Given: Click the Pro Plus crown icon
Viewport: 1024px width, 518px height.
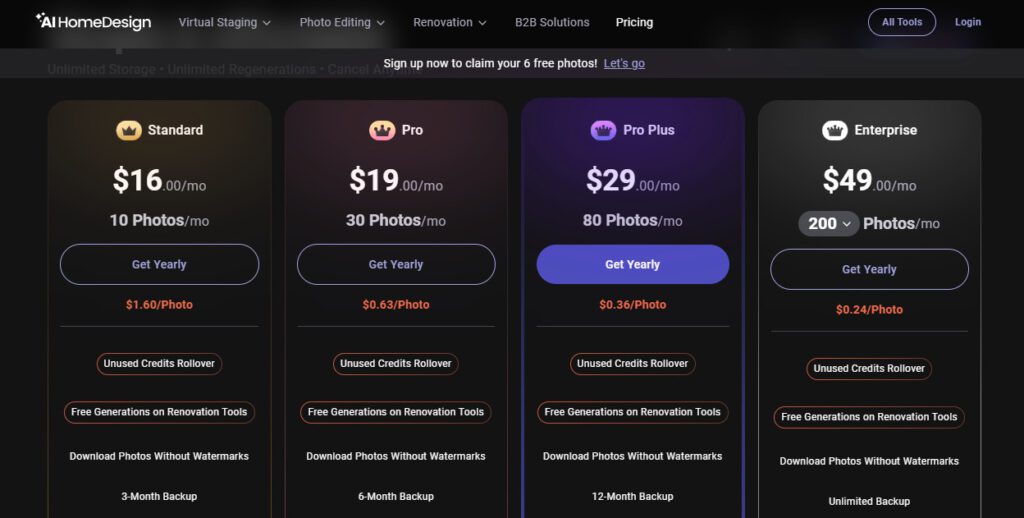Looking at the screenshot, I should click(603, 130).
